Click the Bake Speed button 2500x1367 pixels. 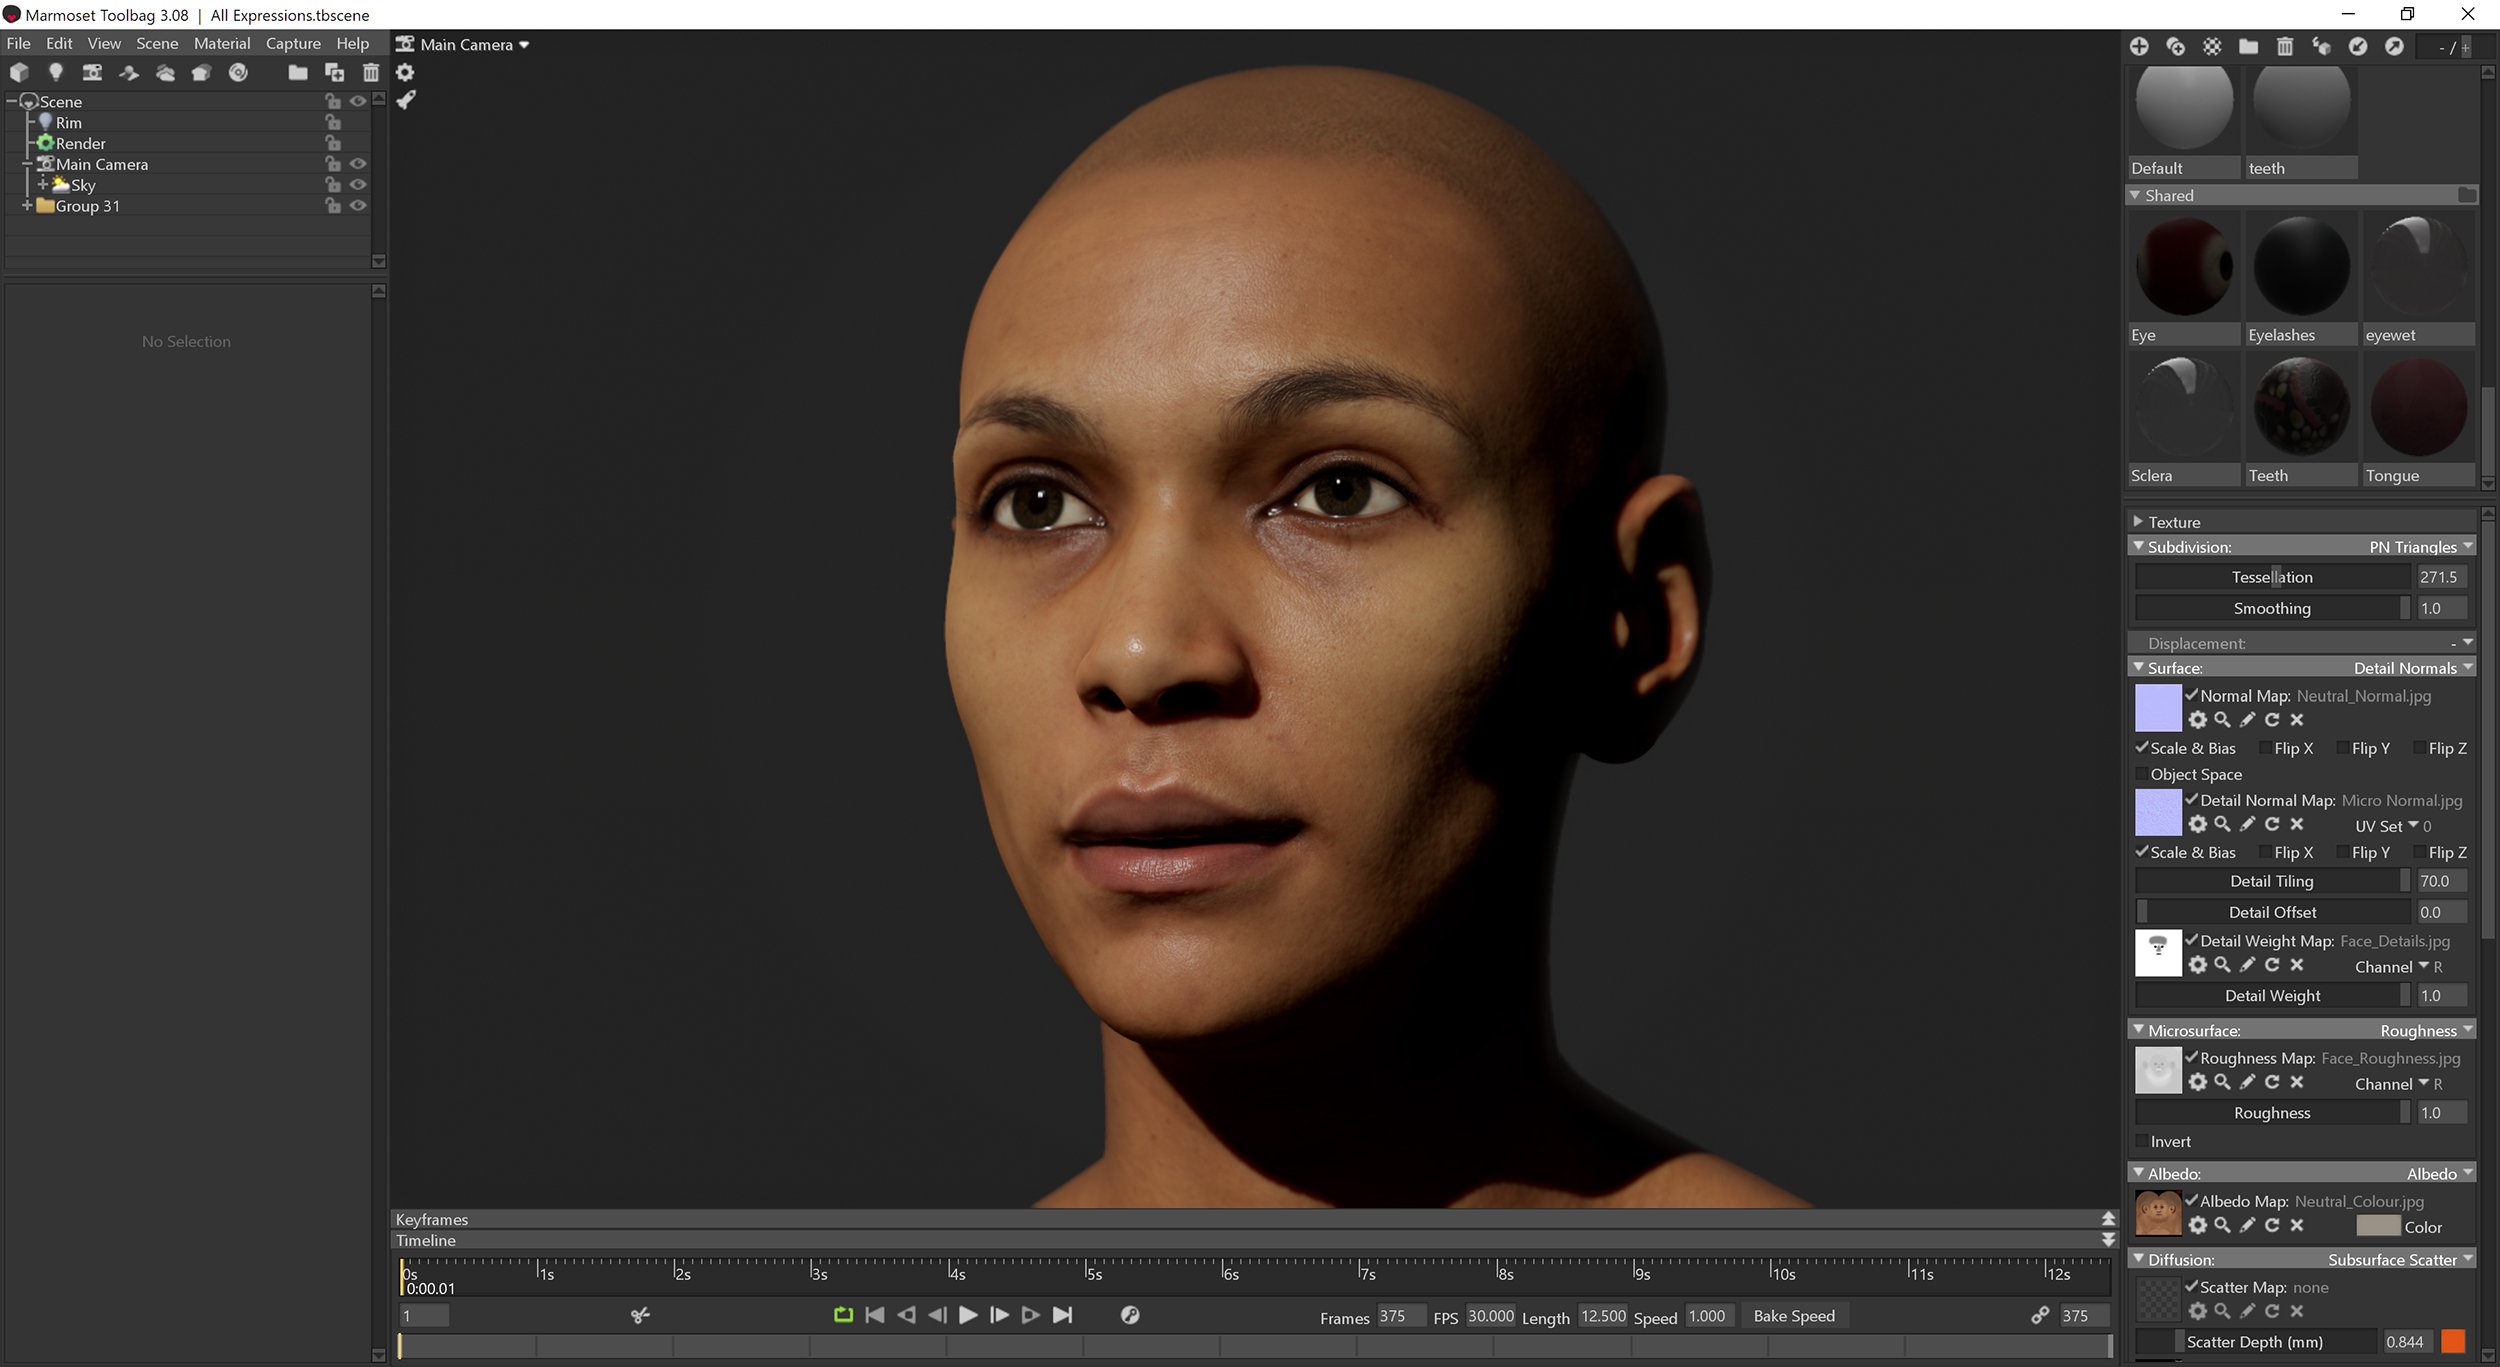click(x=1794, y=1316)
